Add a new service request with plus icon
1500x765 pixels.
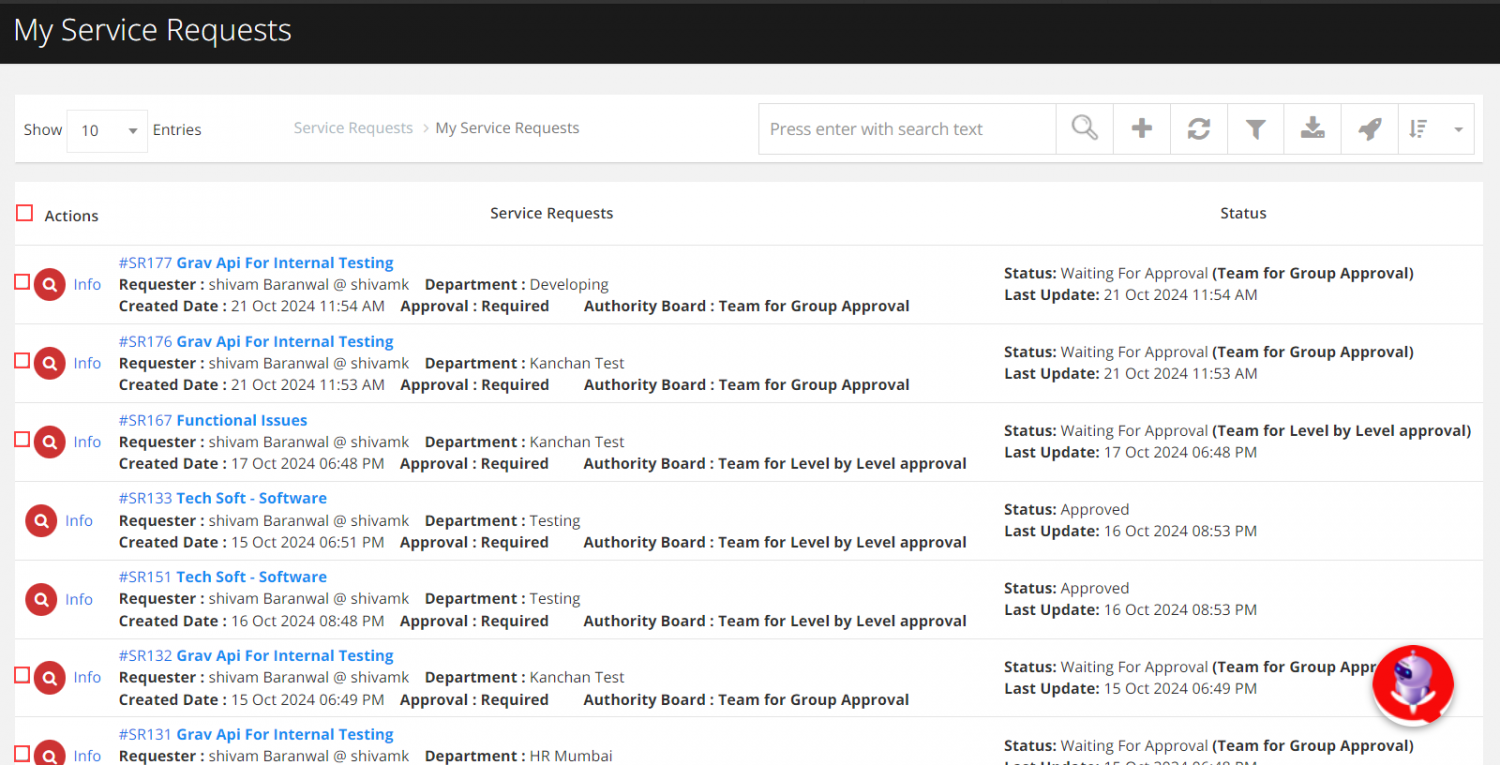pyautogui.click(x=1142, y=129)
